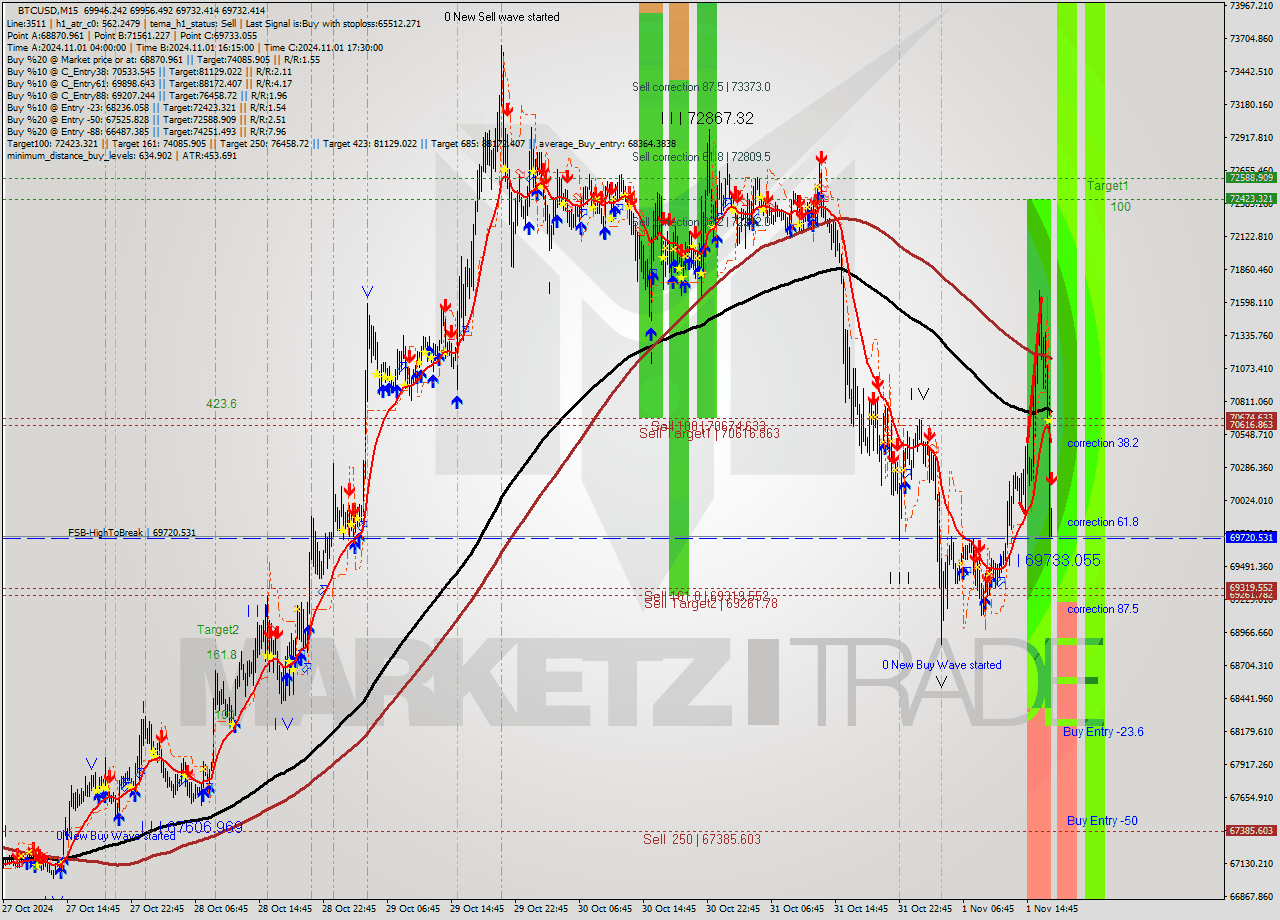Select the '423.6' Fibonacci label

[221, 404]
